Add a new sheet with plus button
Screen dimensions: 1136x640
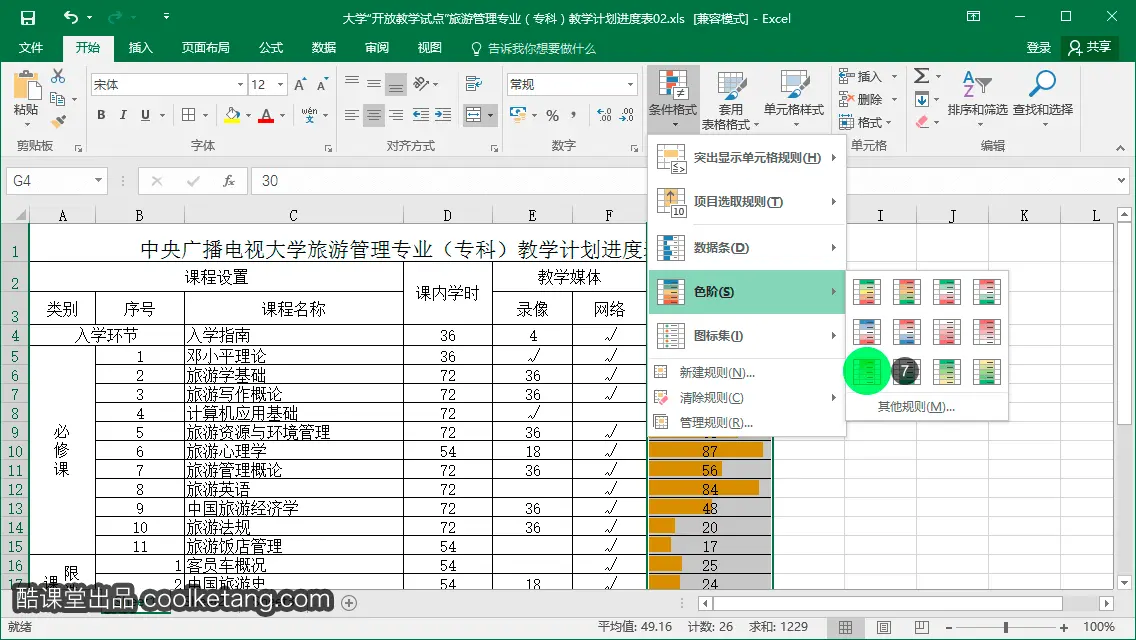[x=349, y=602]
